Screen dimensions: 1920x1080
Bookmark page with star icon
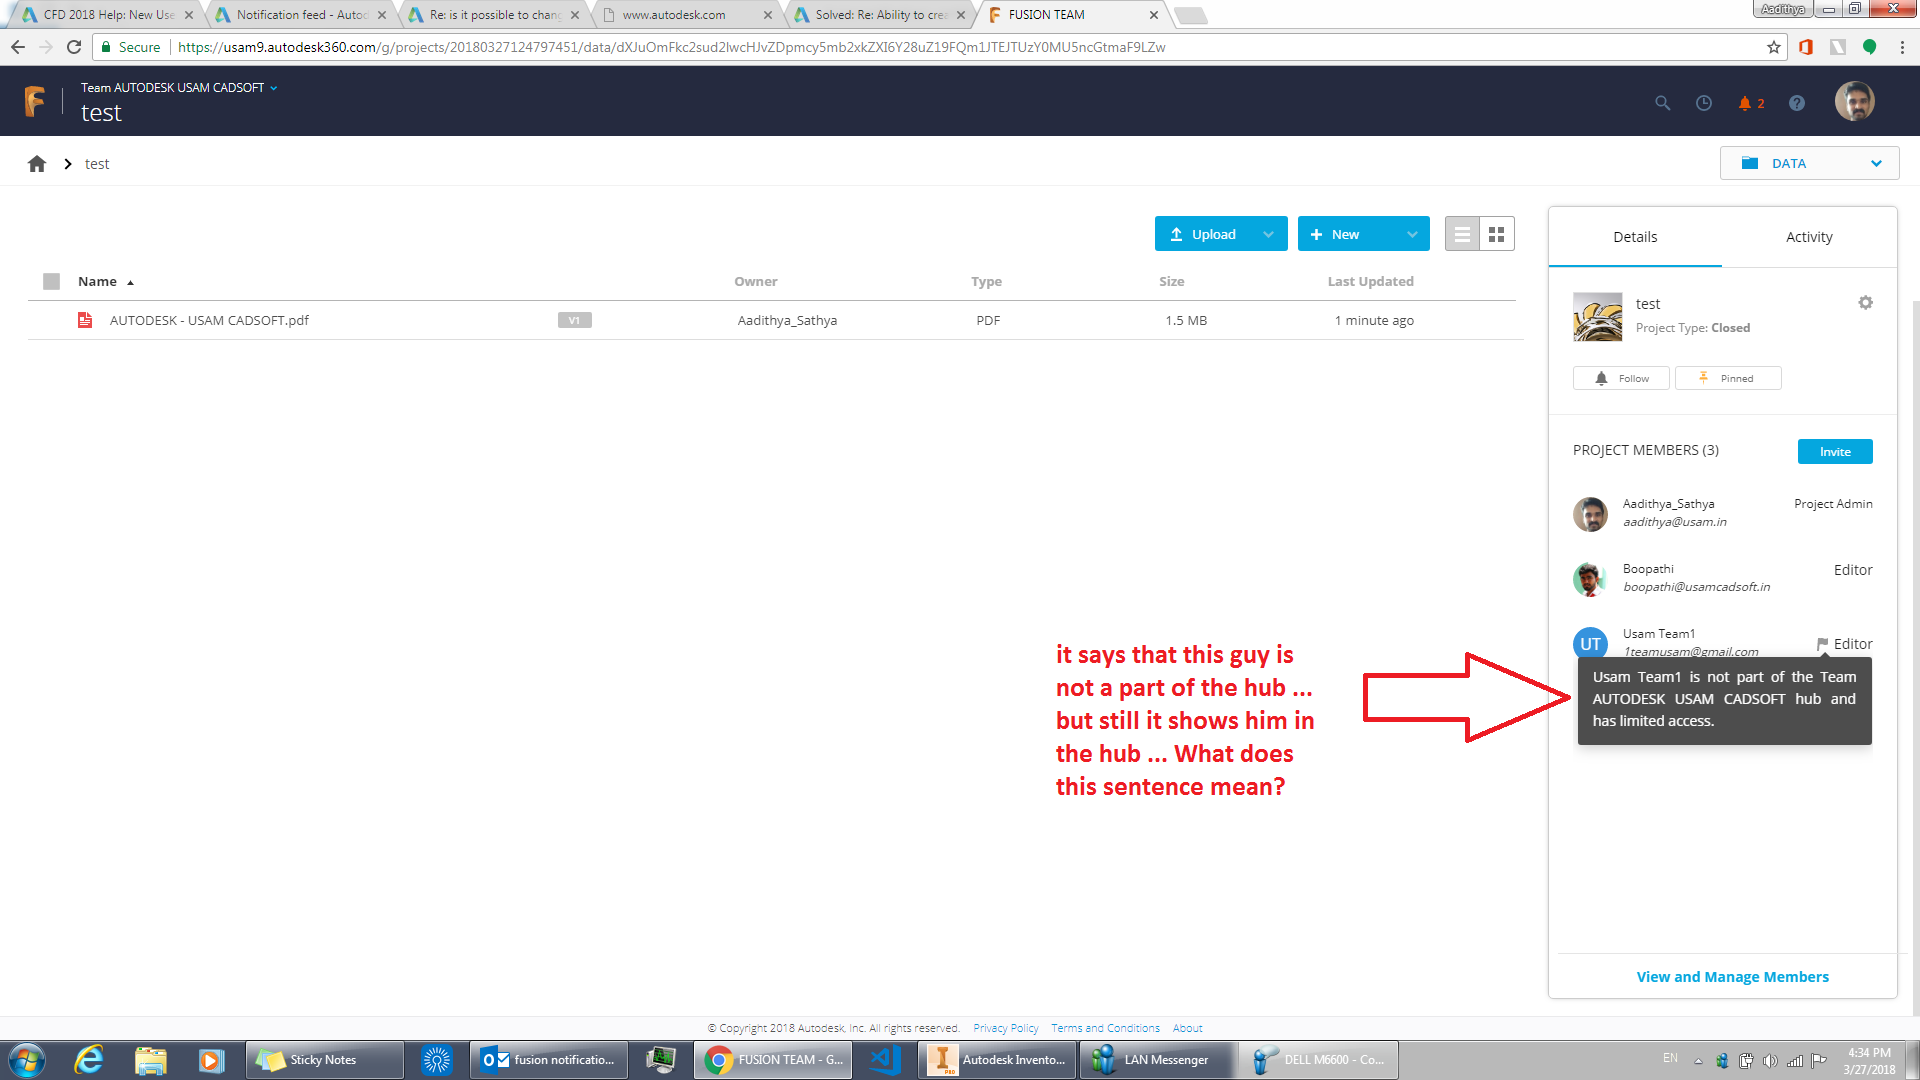point(1773,47)
